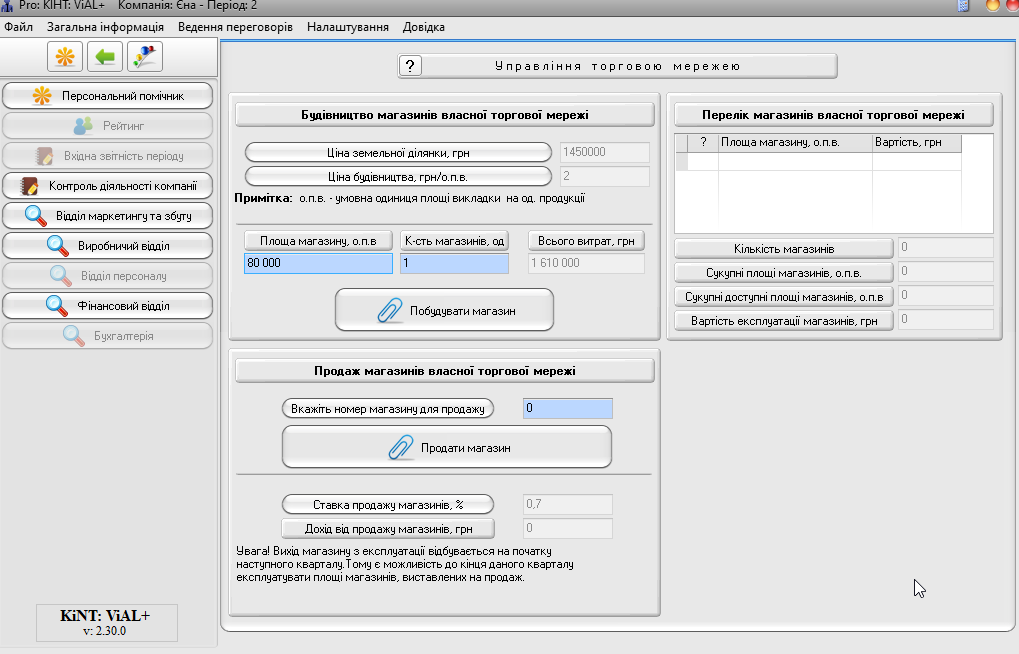
Task: Open the Довідка menu
Action: (424, 27)
